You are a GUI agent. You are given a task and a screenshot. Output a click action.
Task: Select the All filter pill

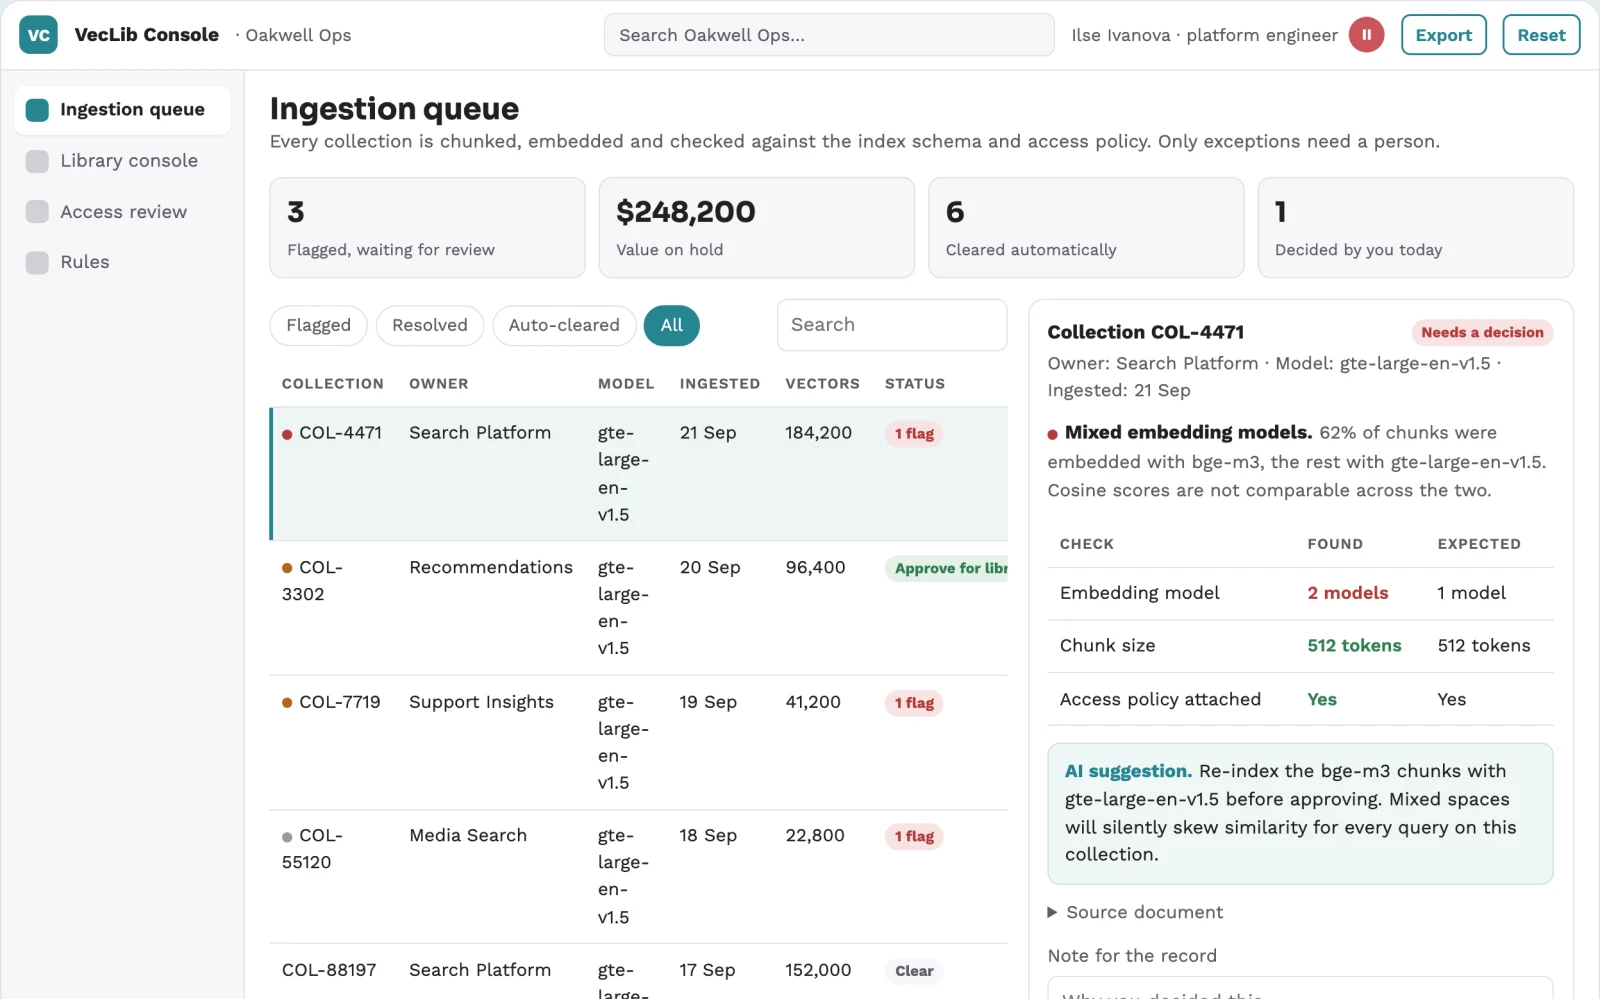(672, 326)
